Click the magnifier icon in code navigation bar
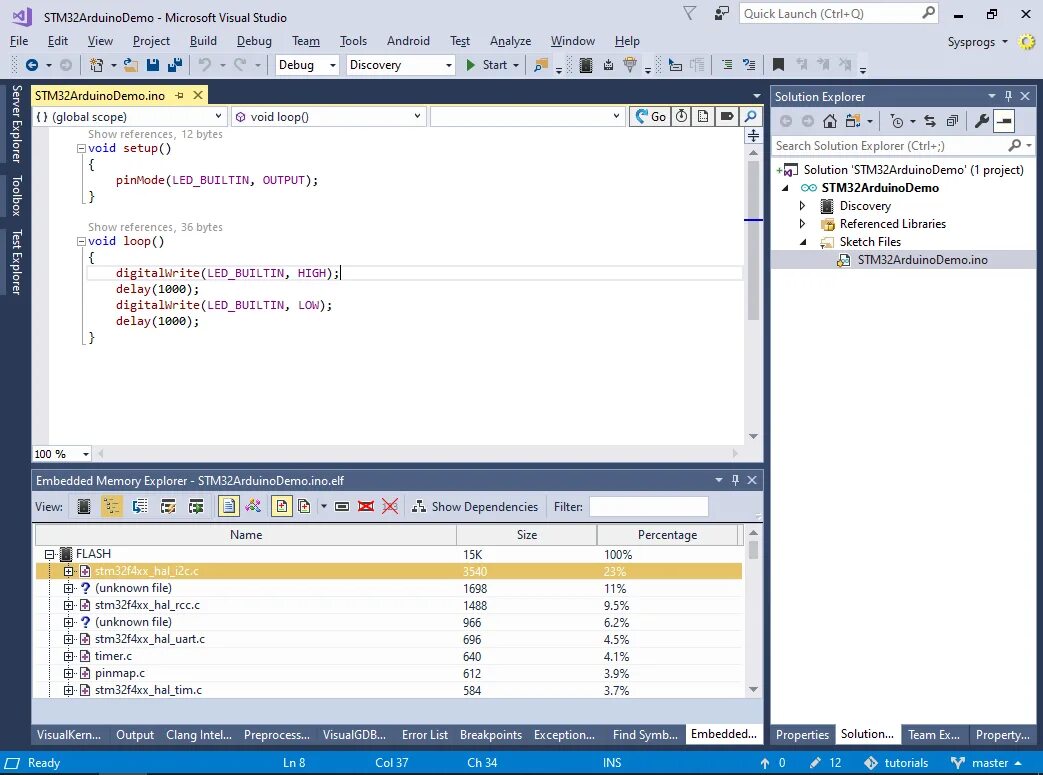The height and width of the screenshot is (775, 1043). (x=750, y=116)
